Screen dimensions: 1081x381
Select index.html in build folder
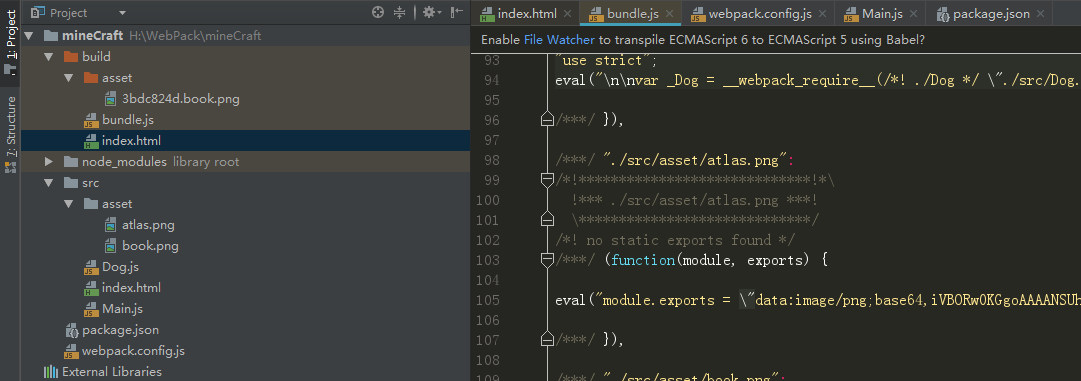point(131,141)
